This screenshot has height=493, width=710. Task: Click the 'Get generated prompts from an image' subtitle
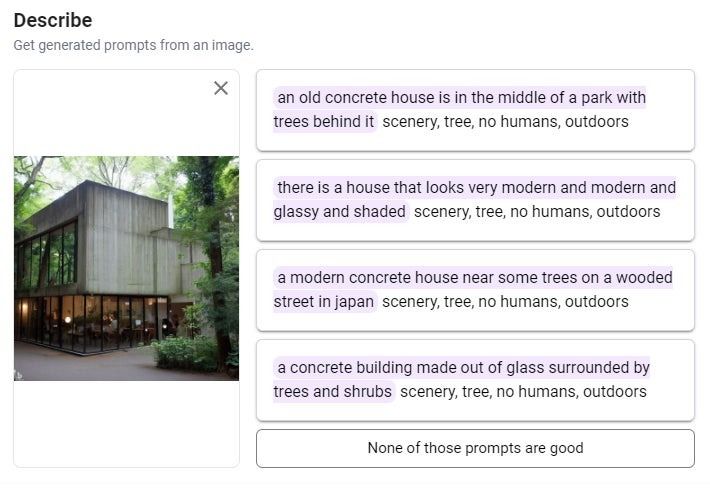point(133,45)
